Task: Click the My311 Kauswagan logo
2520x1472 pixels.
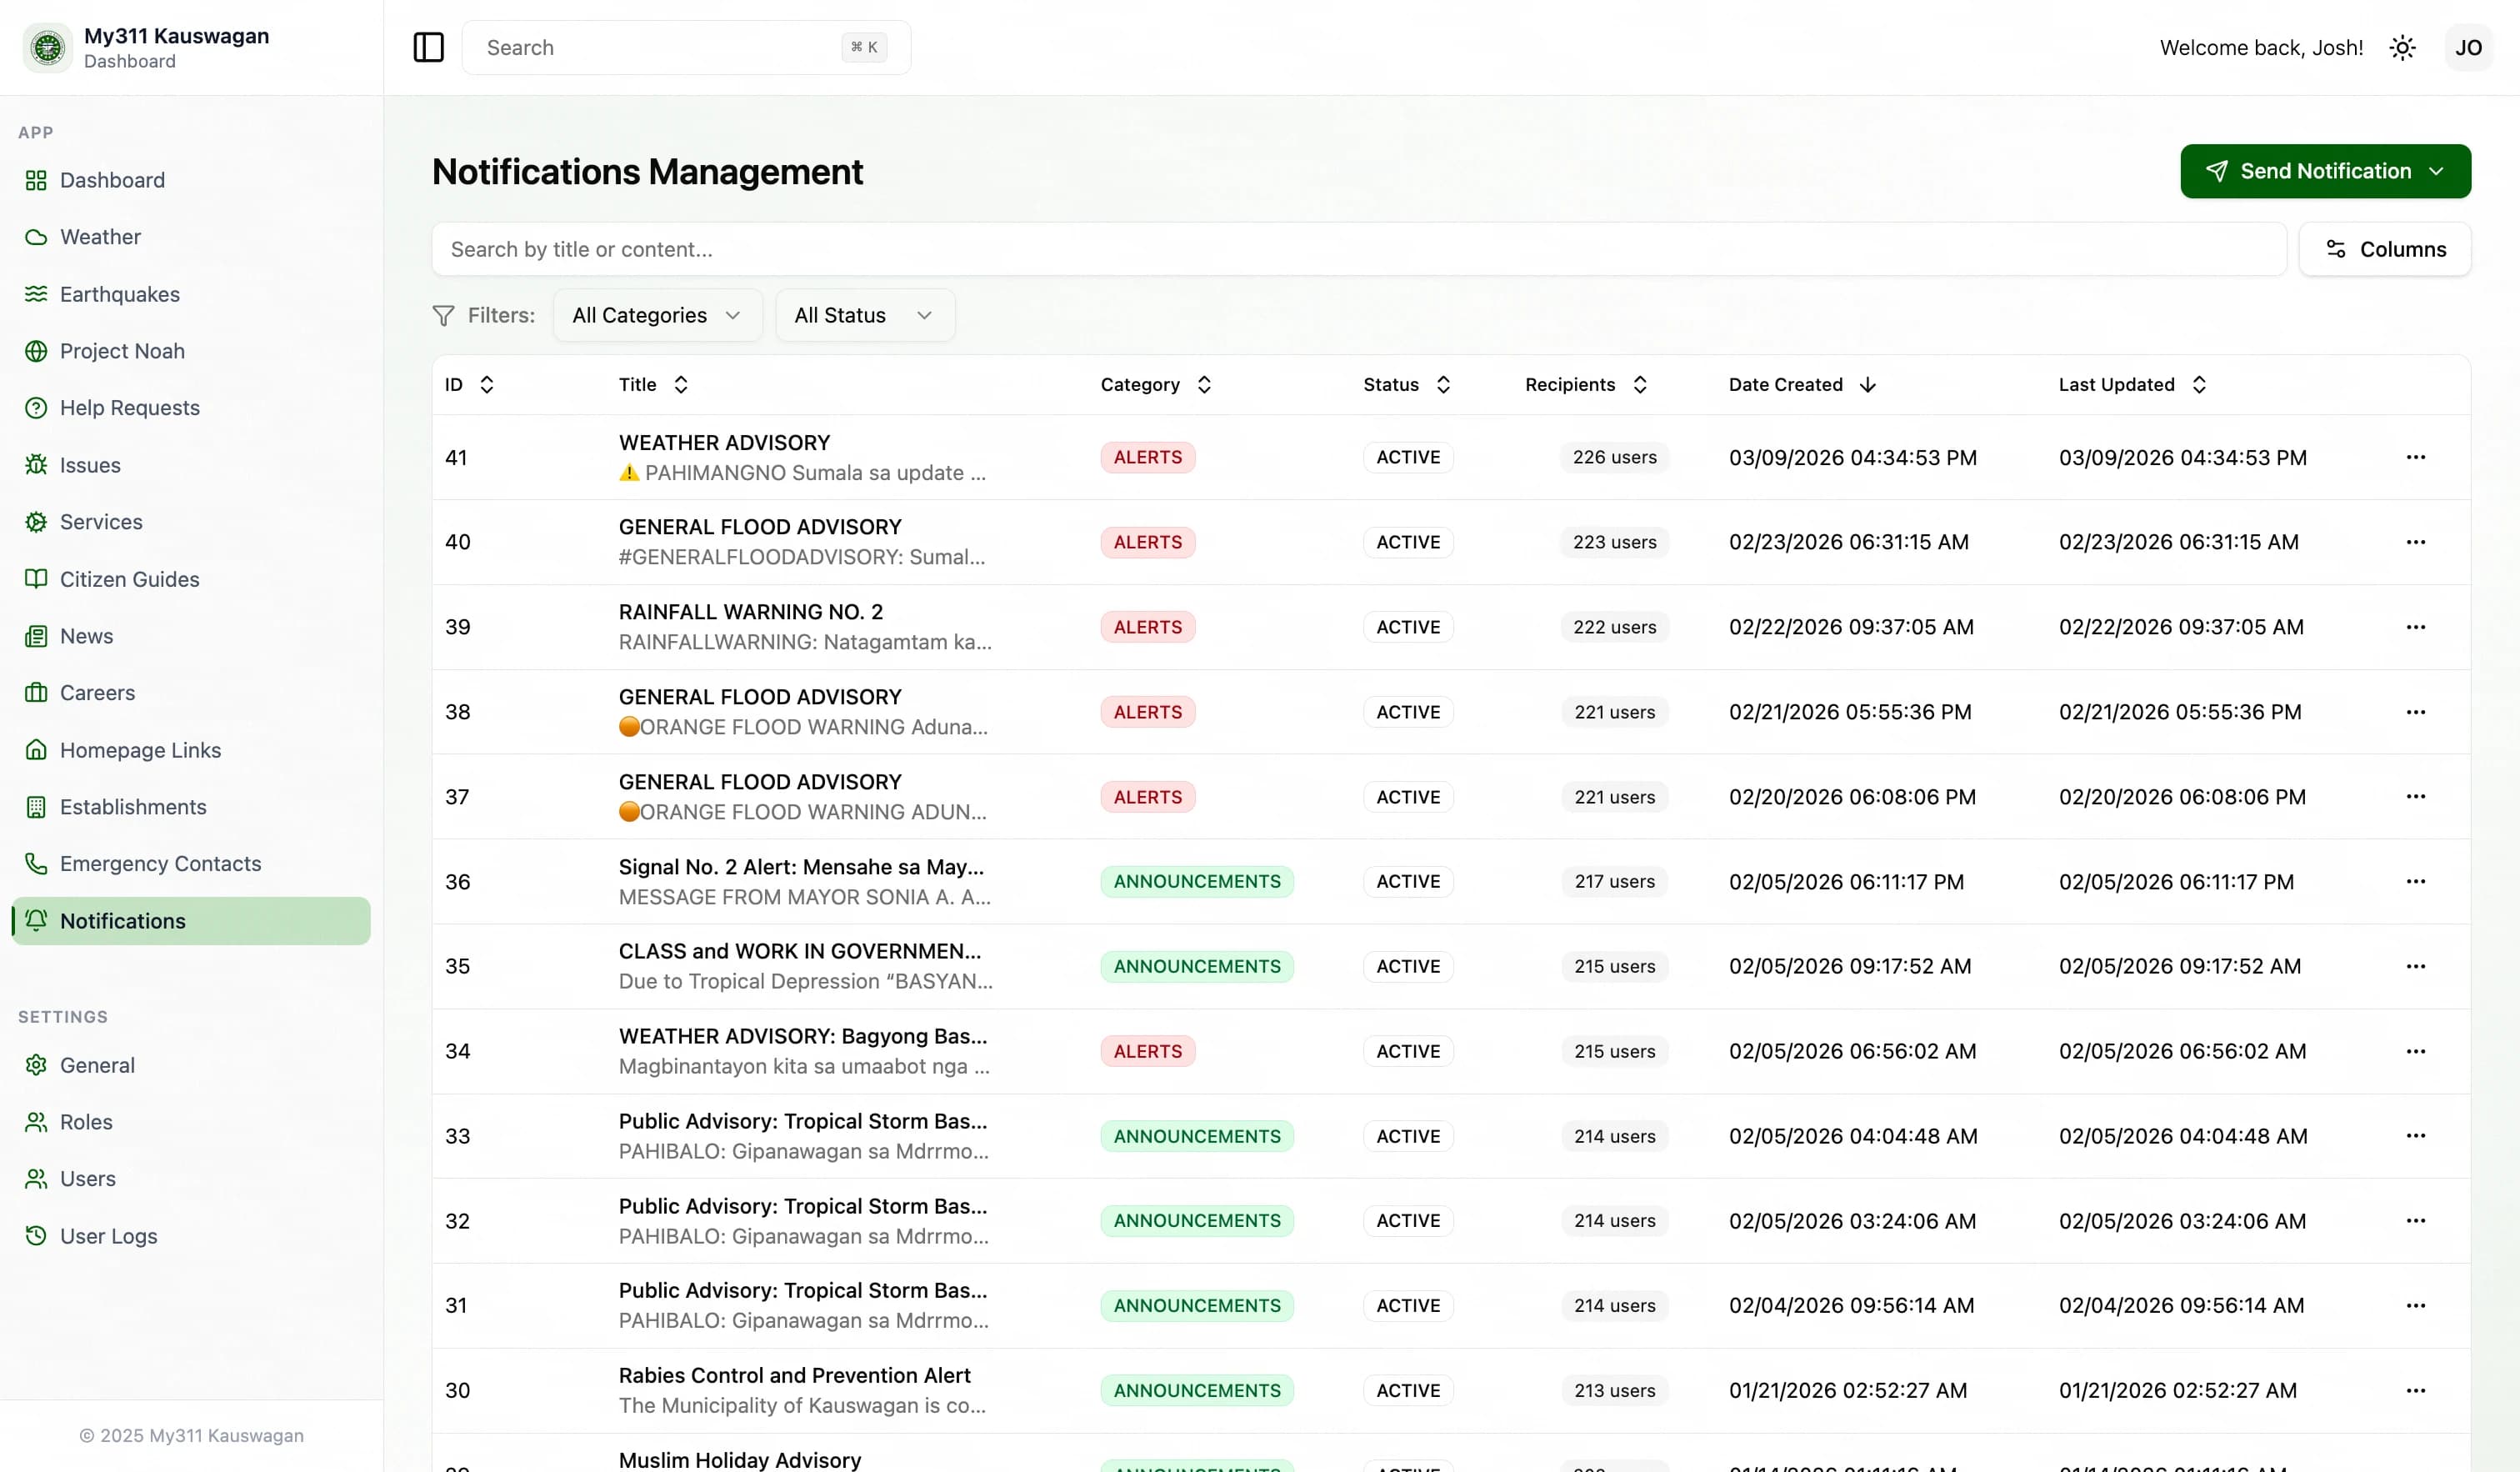Action: [x=47, y=47]
